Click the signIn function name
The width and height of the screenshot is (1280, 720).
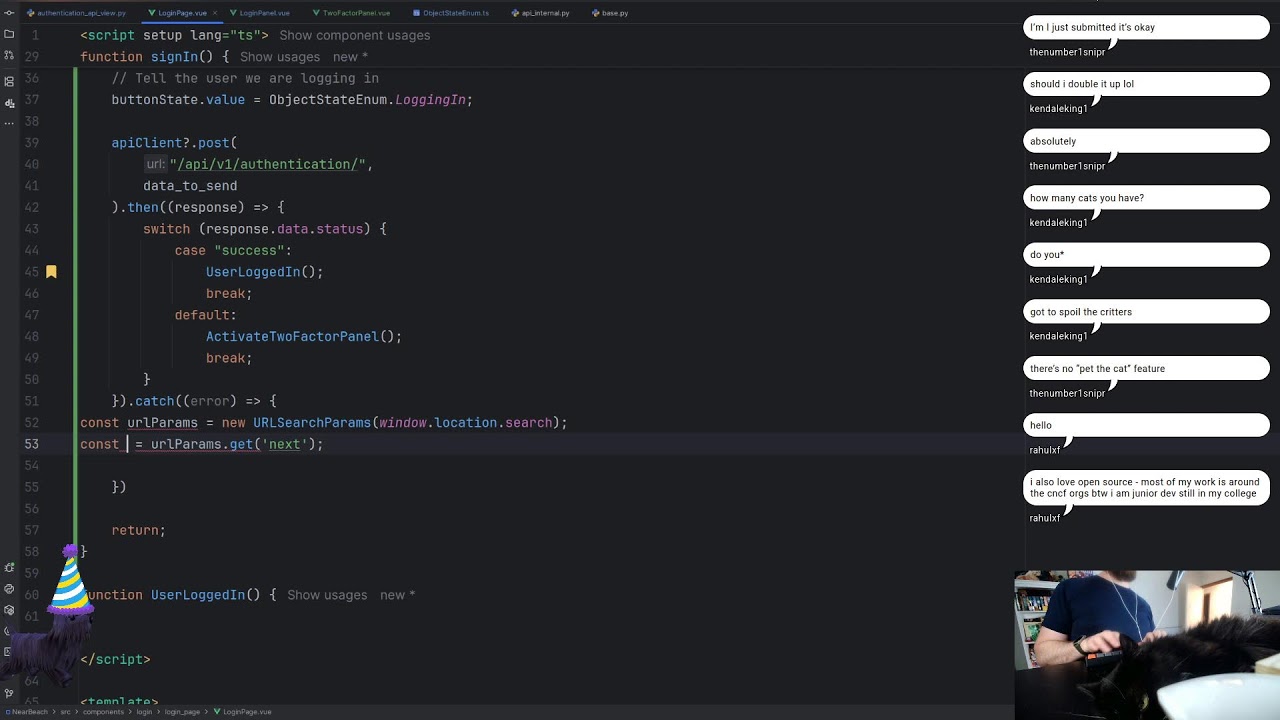174,57
